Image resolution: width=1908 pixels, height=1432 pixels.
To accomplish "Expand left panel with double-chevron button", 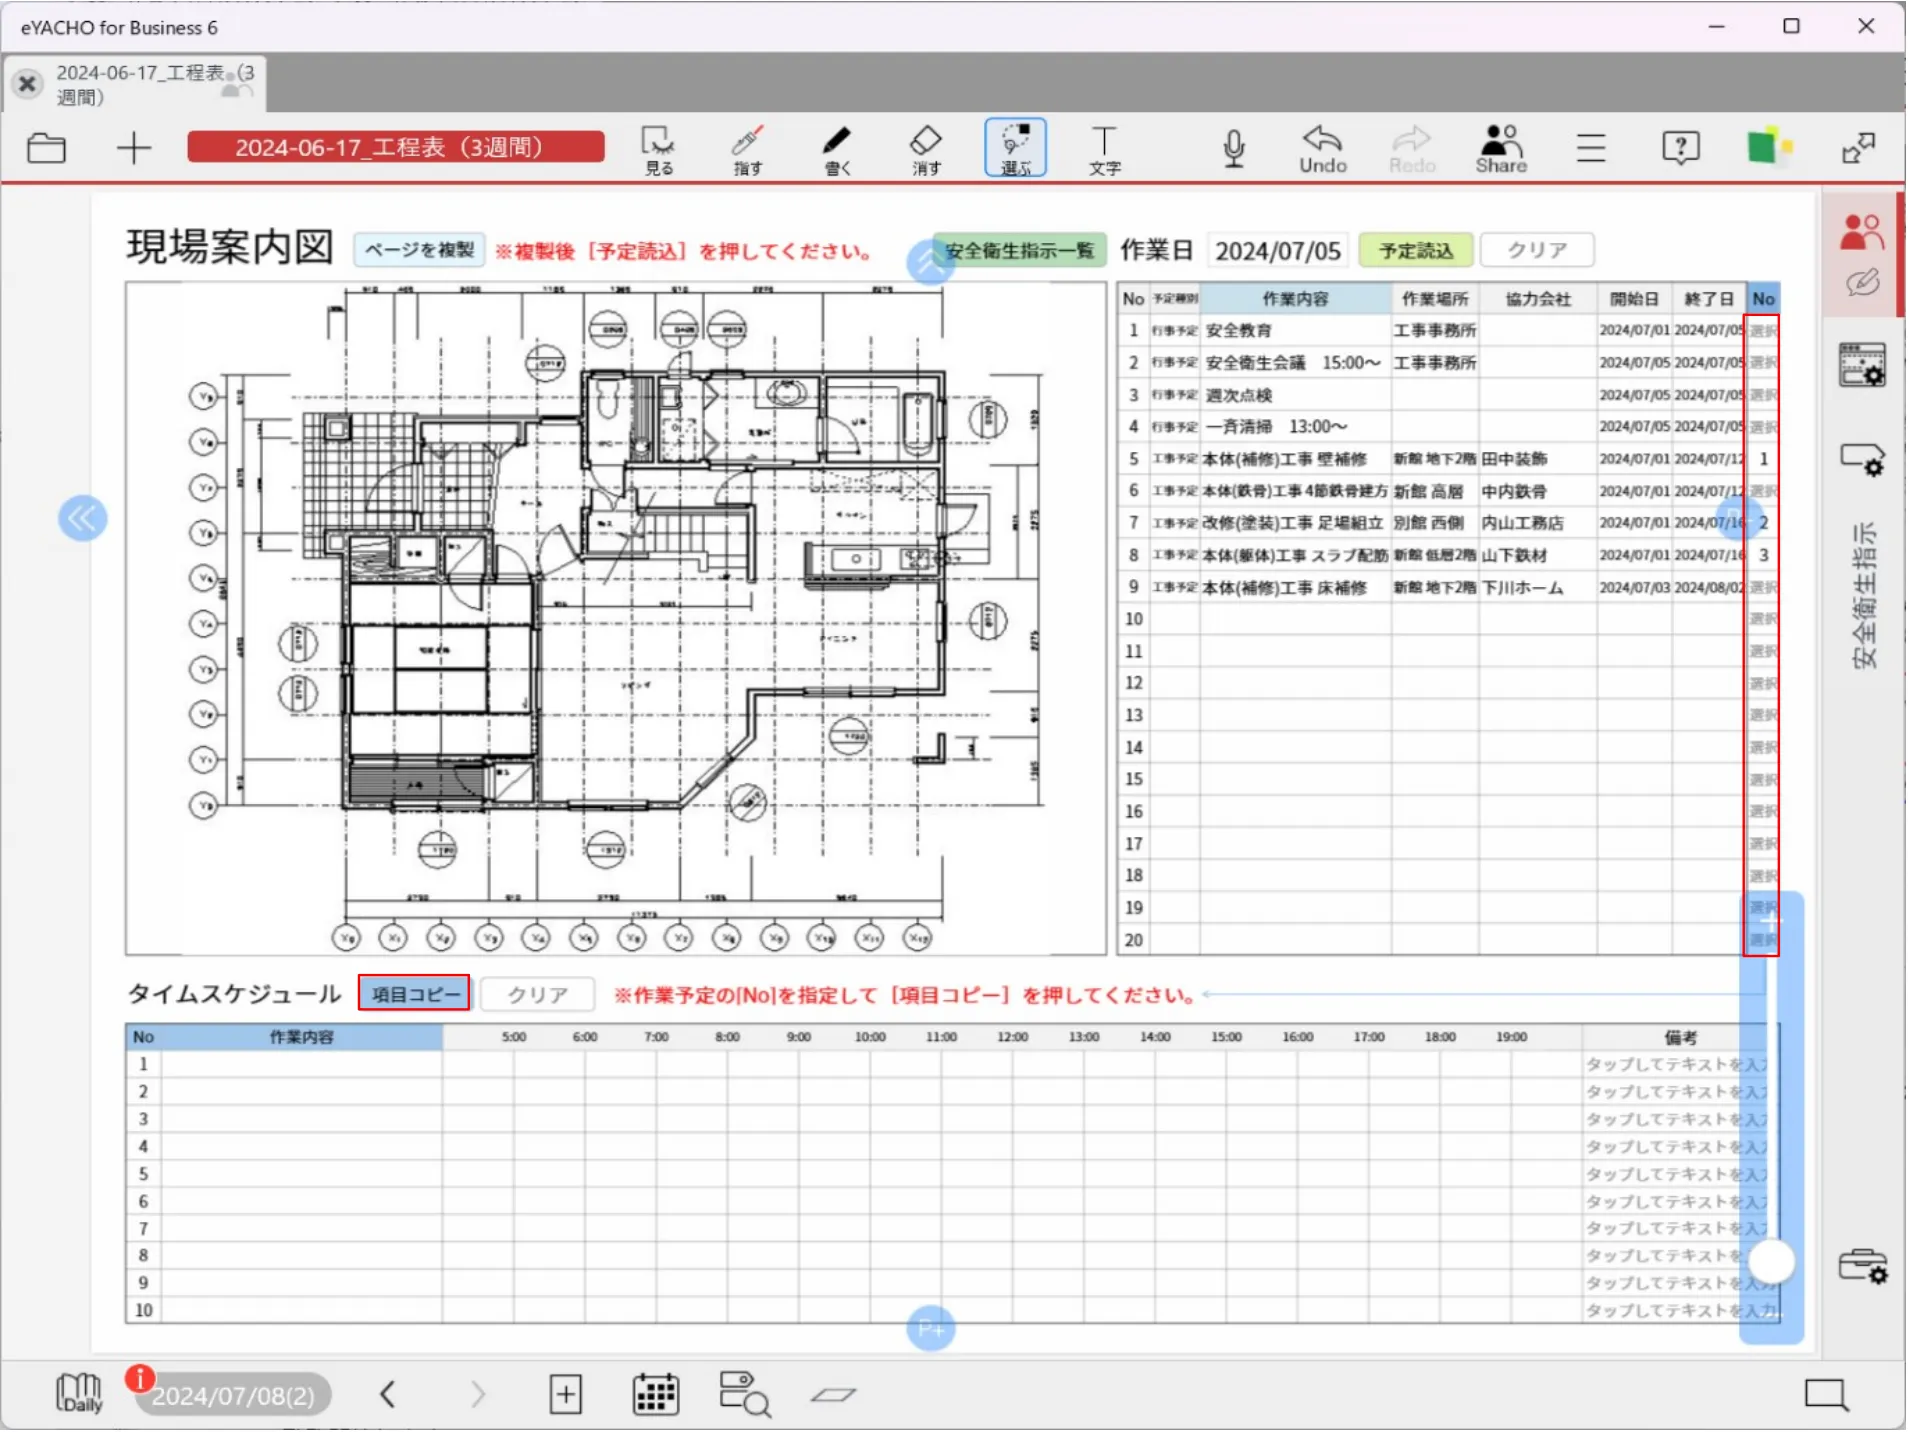I will tap(82, 519).
